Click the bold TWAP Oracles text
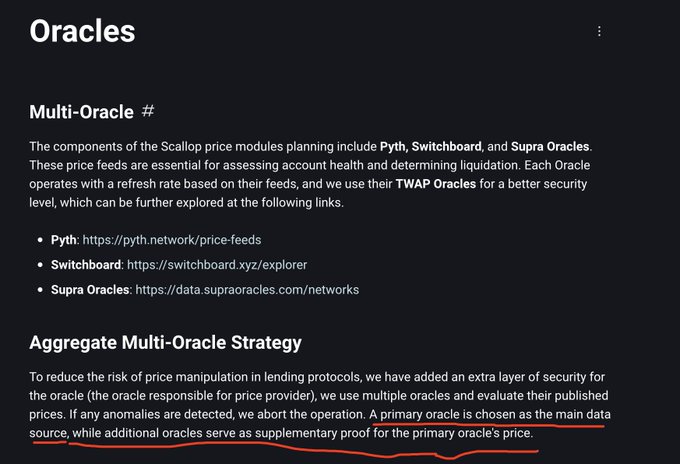This screenshot has height=464, width=680. tap(436, 184)
